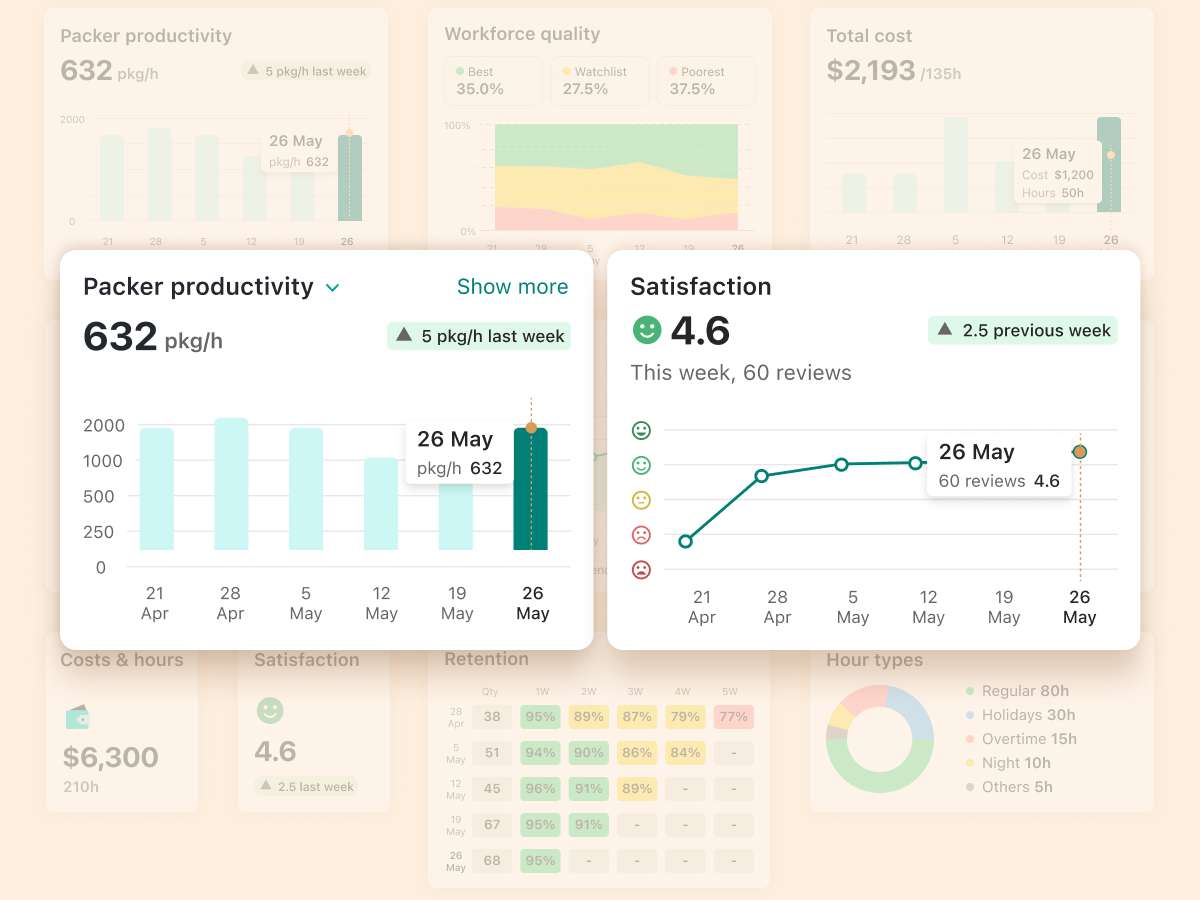
Task: Select the 5 May bar in productivity chart
Action: tap(306, 489)
